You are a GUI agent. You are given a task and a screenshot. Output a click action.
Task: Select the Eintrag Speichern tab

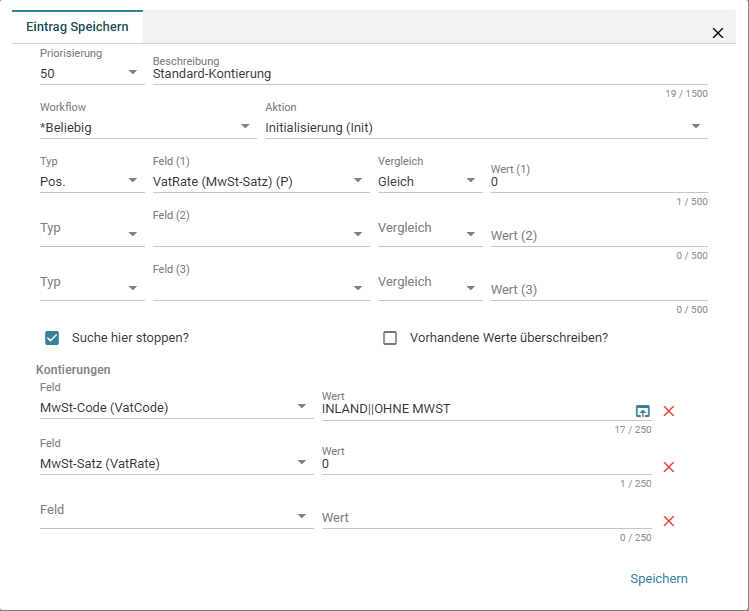(77, 27)
